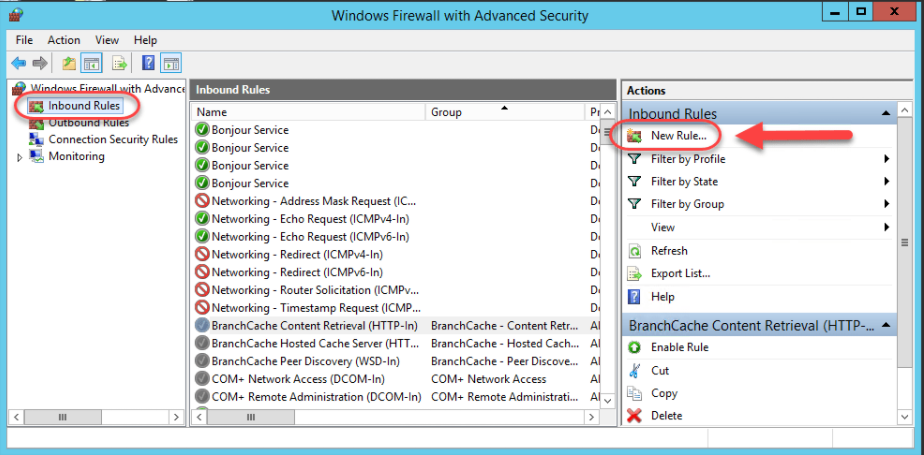
Task: Expand the Monitoring tree node
Action: click(x=19, y=157)
